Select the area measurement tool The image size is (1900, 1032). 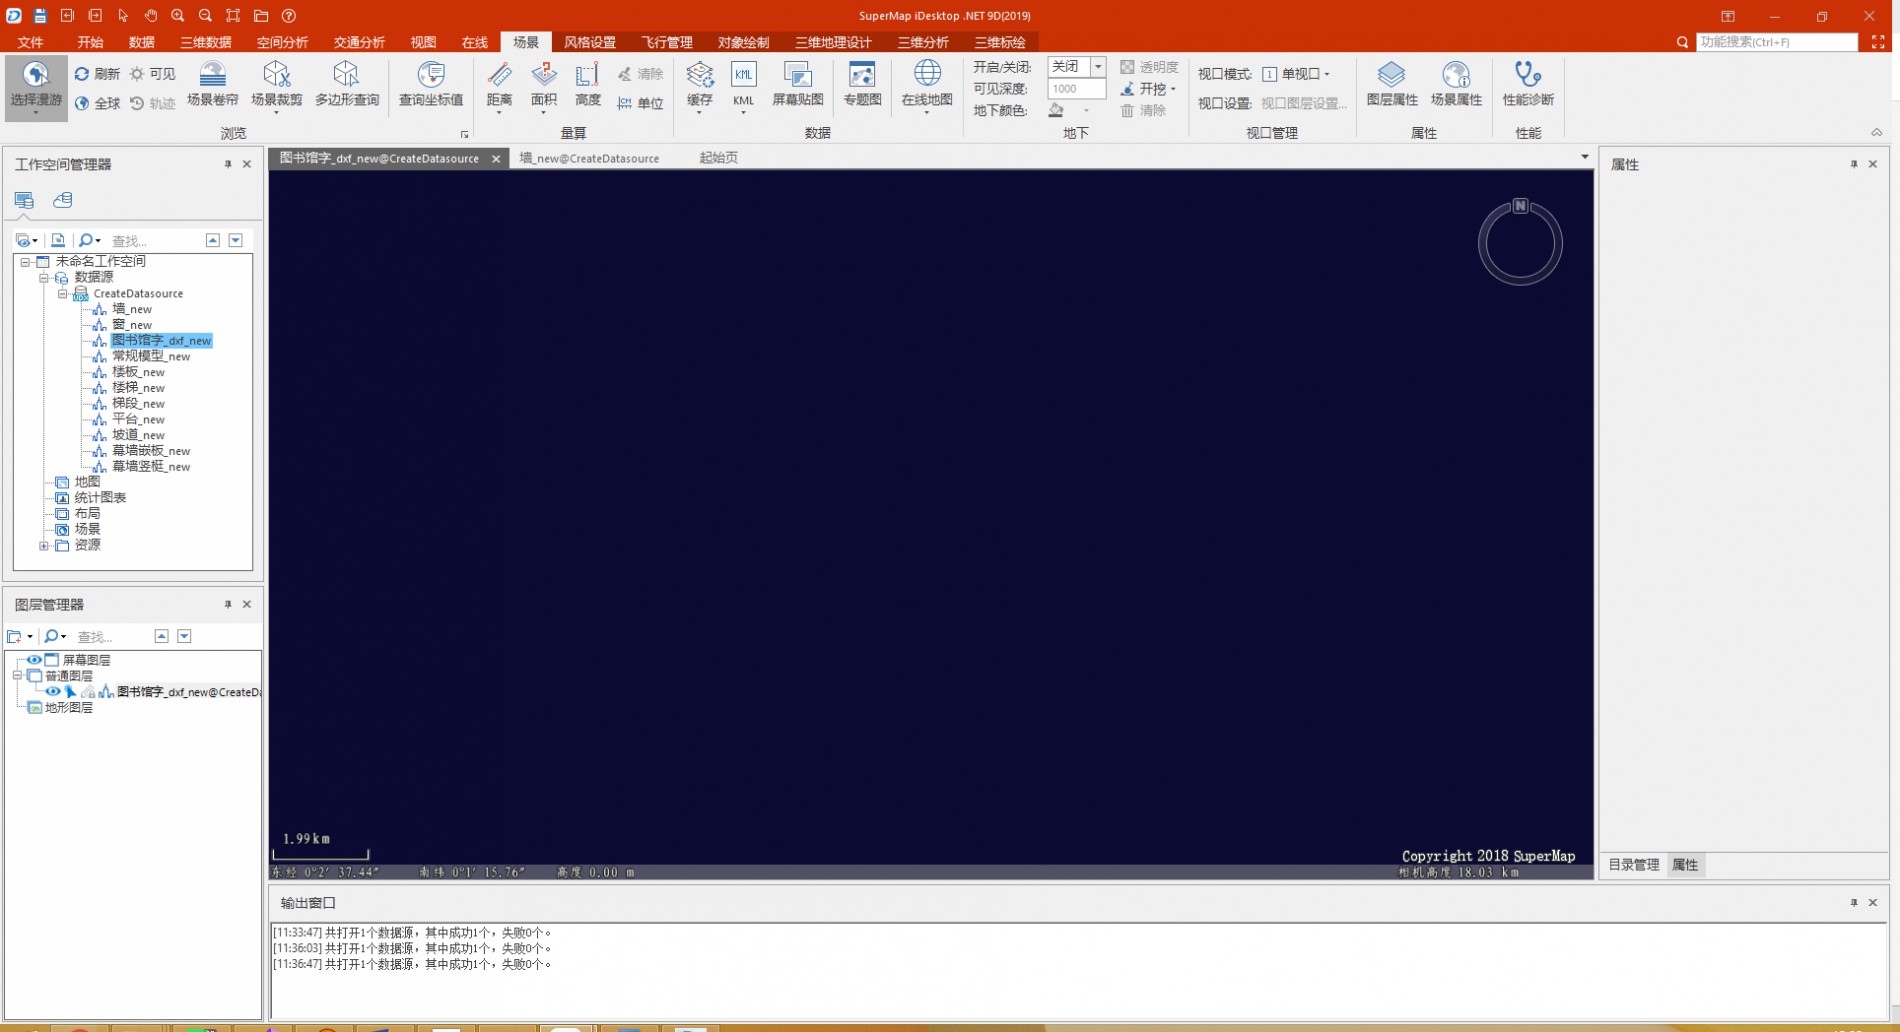pos(544,84)
